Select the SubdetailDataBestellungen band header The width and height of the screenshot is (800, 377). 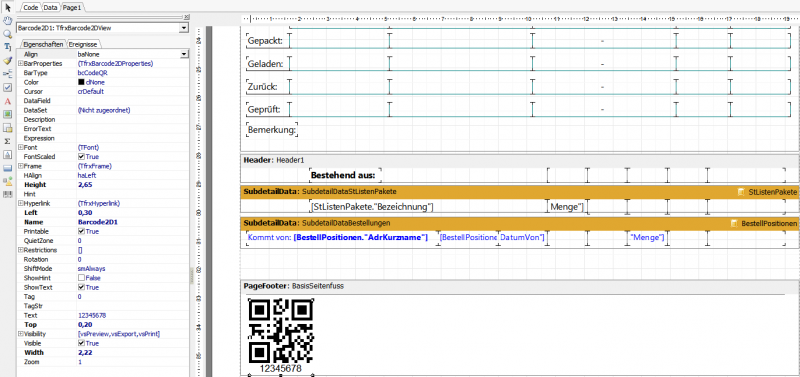point(519,223)
